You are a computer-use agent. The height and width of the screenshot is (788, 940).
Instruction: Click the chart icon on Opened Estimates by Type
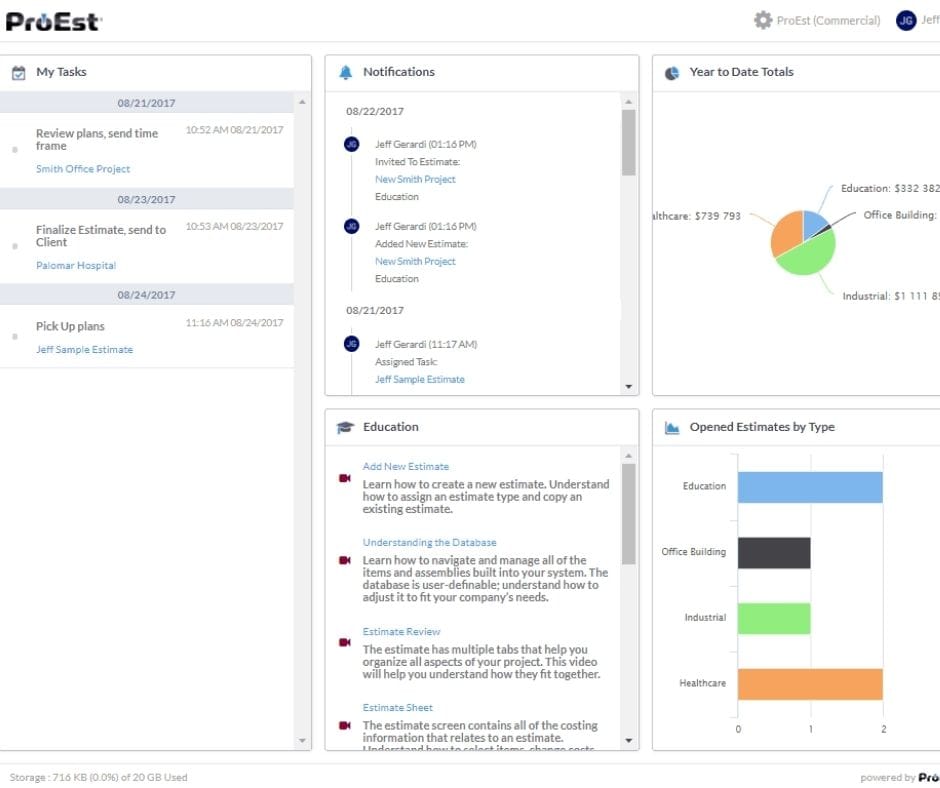point(670,426)
